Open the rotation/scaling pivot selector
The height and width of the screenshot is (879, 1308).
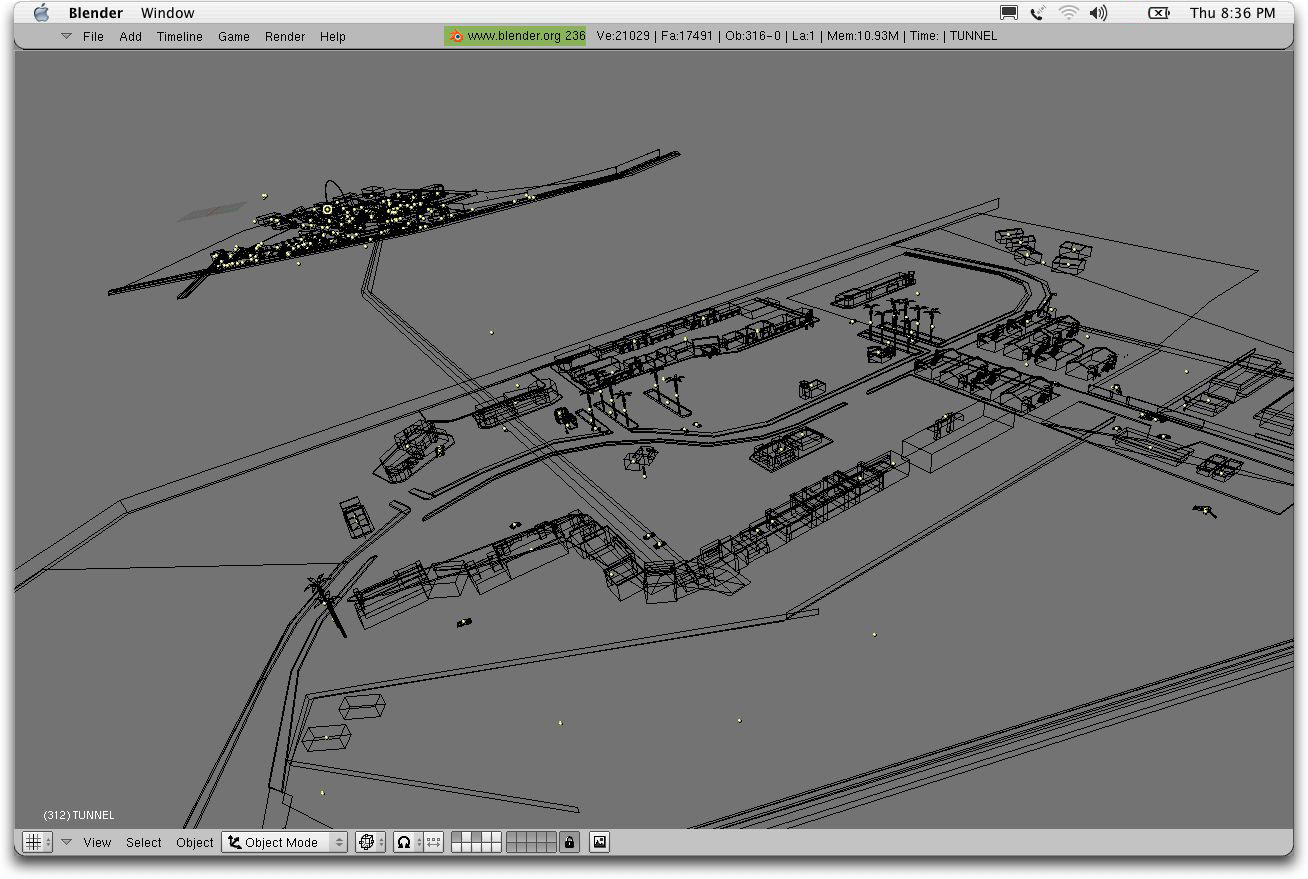(406, 842)
